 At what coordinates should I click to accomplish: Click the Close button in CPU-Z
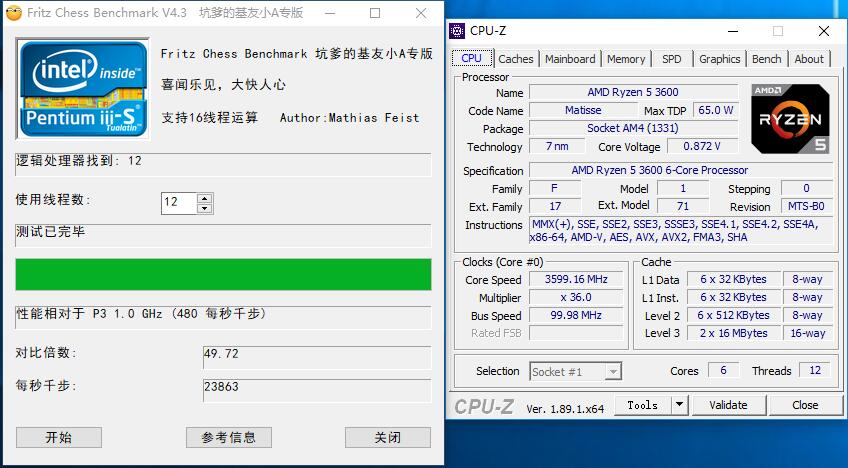tap(805, 405)
